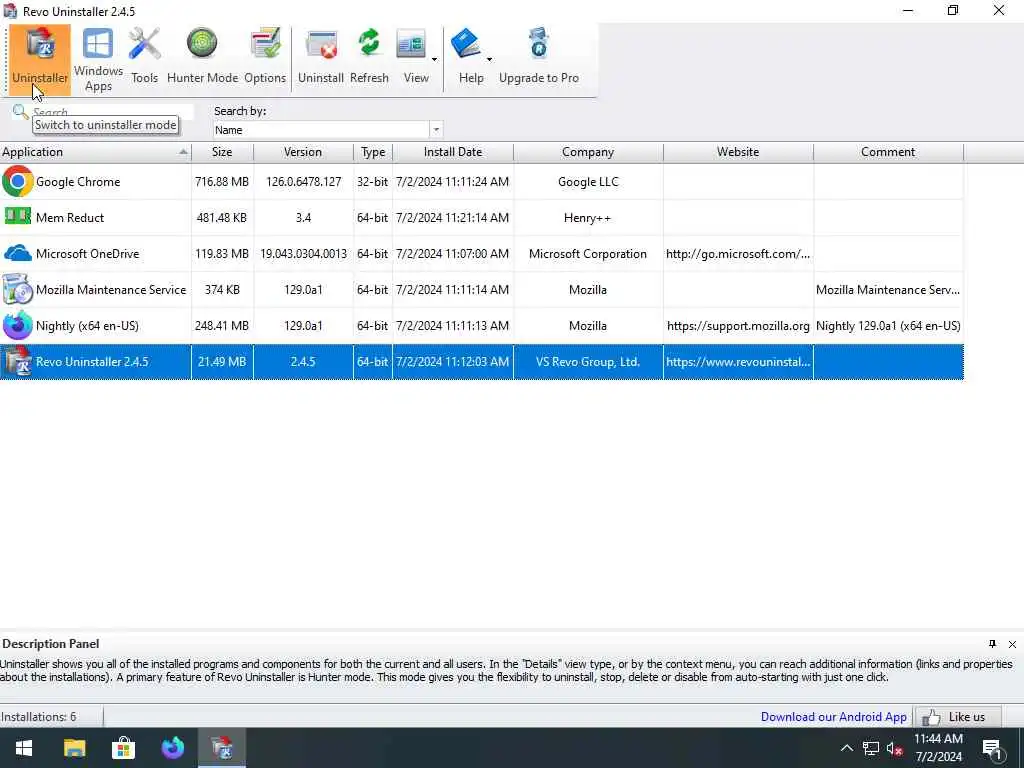Click 'Installations: 6' status text
Image resolution: width=1024 pixels, height=768 pixels.
[39, 716]
